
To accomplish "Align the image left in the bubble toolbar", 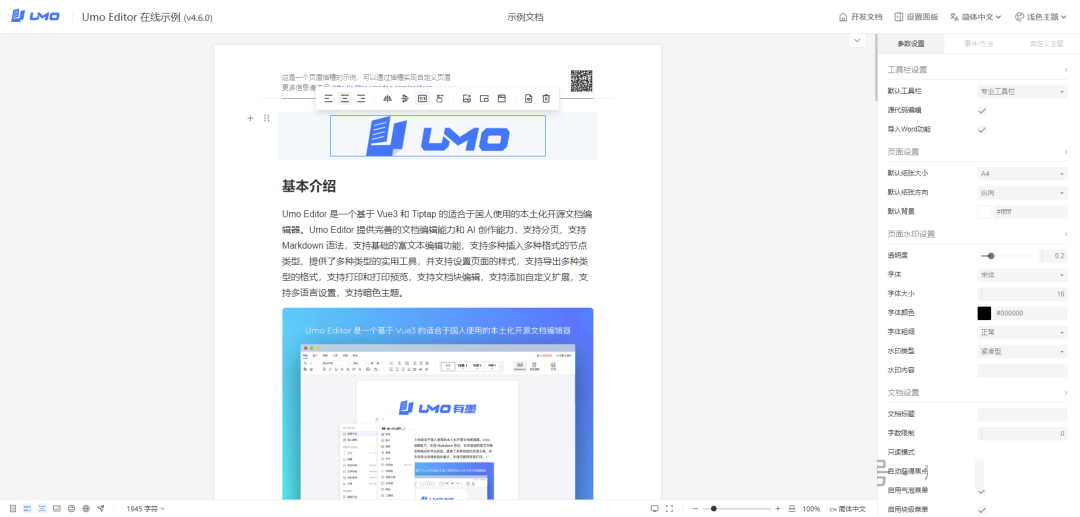I will click(x=328, y=98).
